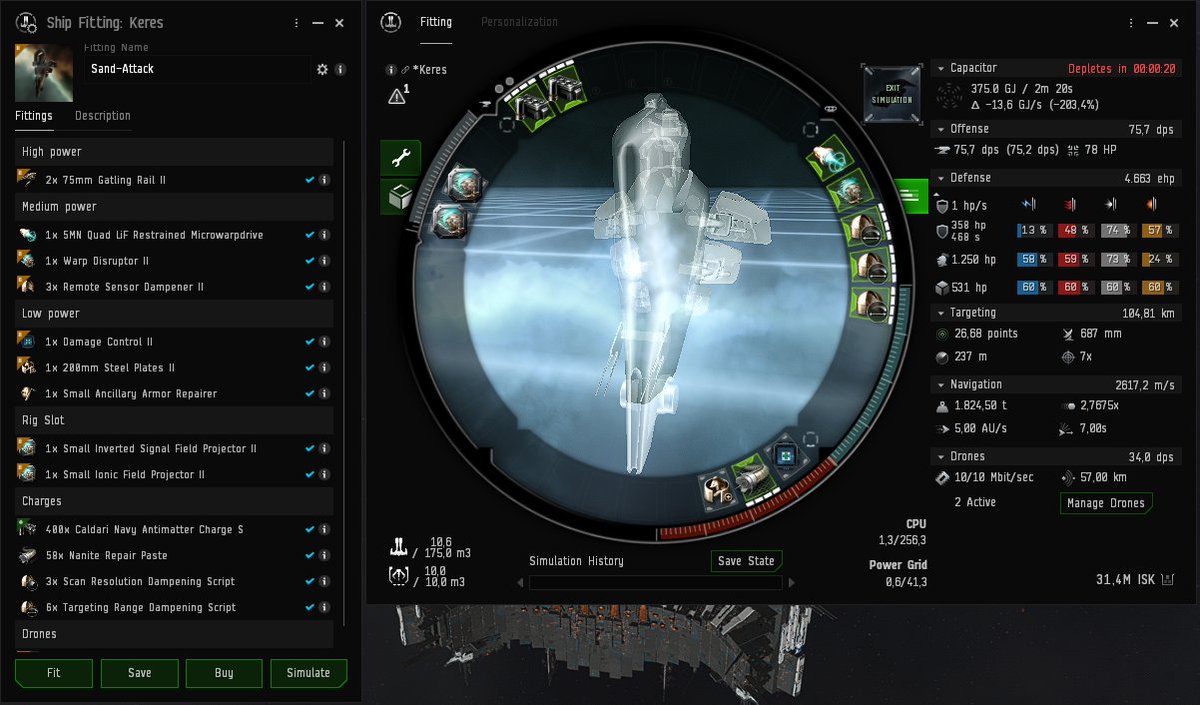Click checkmark for 200mm Steel Plates II

310,368
